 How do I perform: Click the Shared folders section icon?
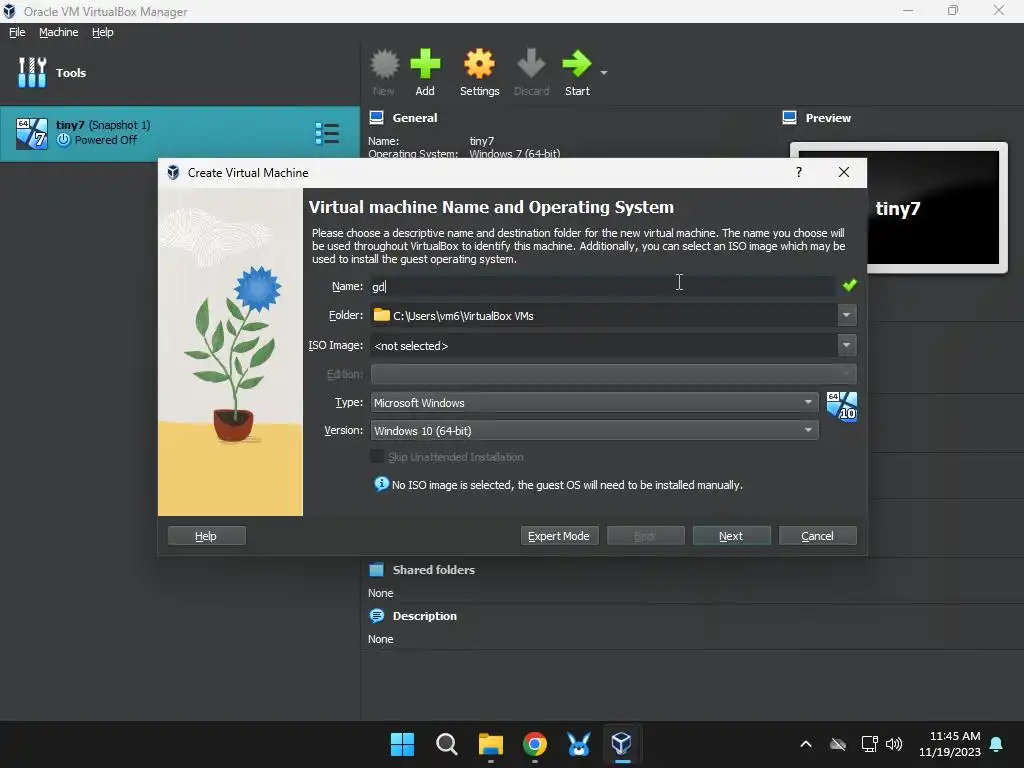click(x=376, y=569)
